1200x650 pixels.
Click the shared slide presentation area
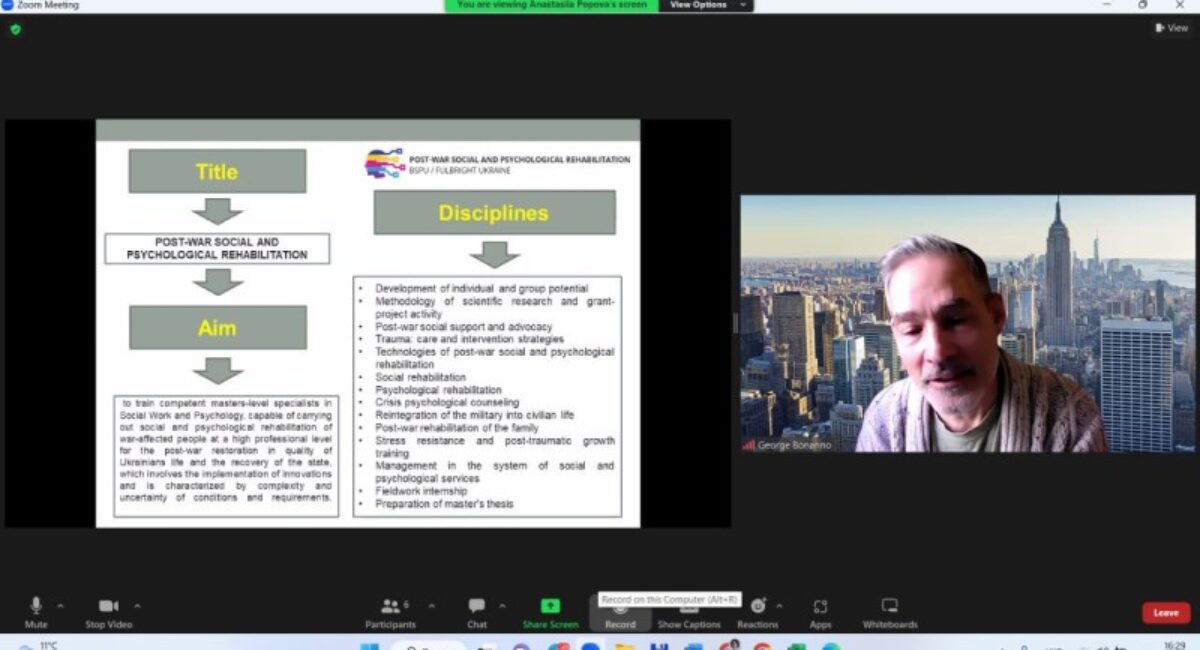[x=368, y=323]
